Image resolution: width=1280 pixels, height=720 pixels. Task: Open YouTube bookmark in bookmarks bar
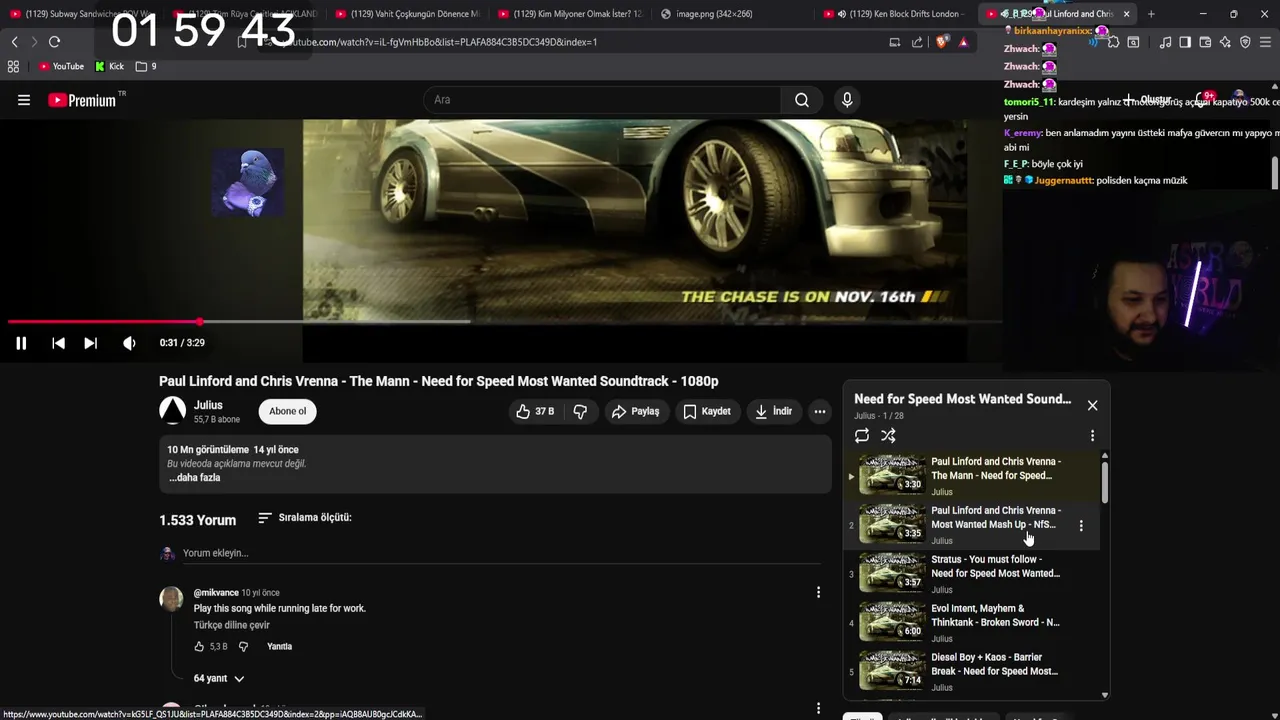coord(61,66)
